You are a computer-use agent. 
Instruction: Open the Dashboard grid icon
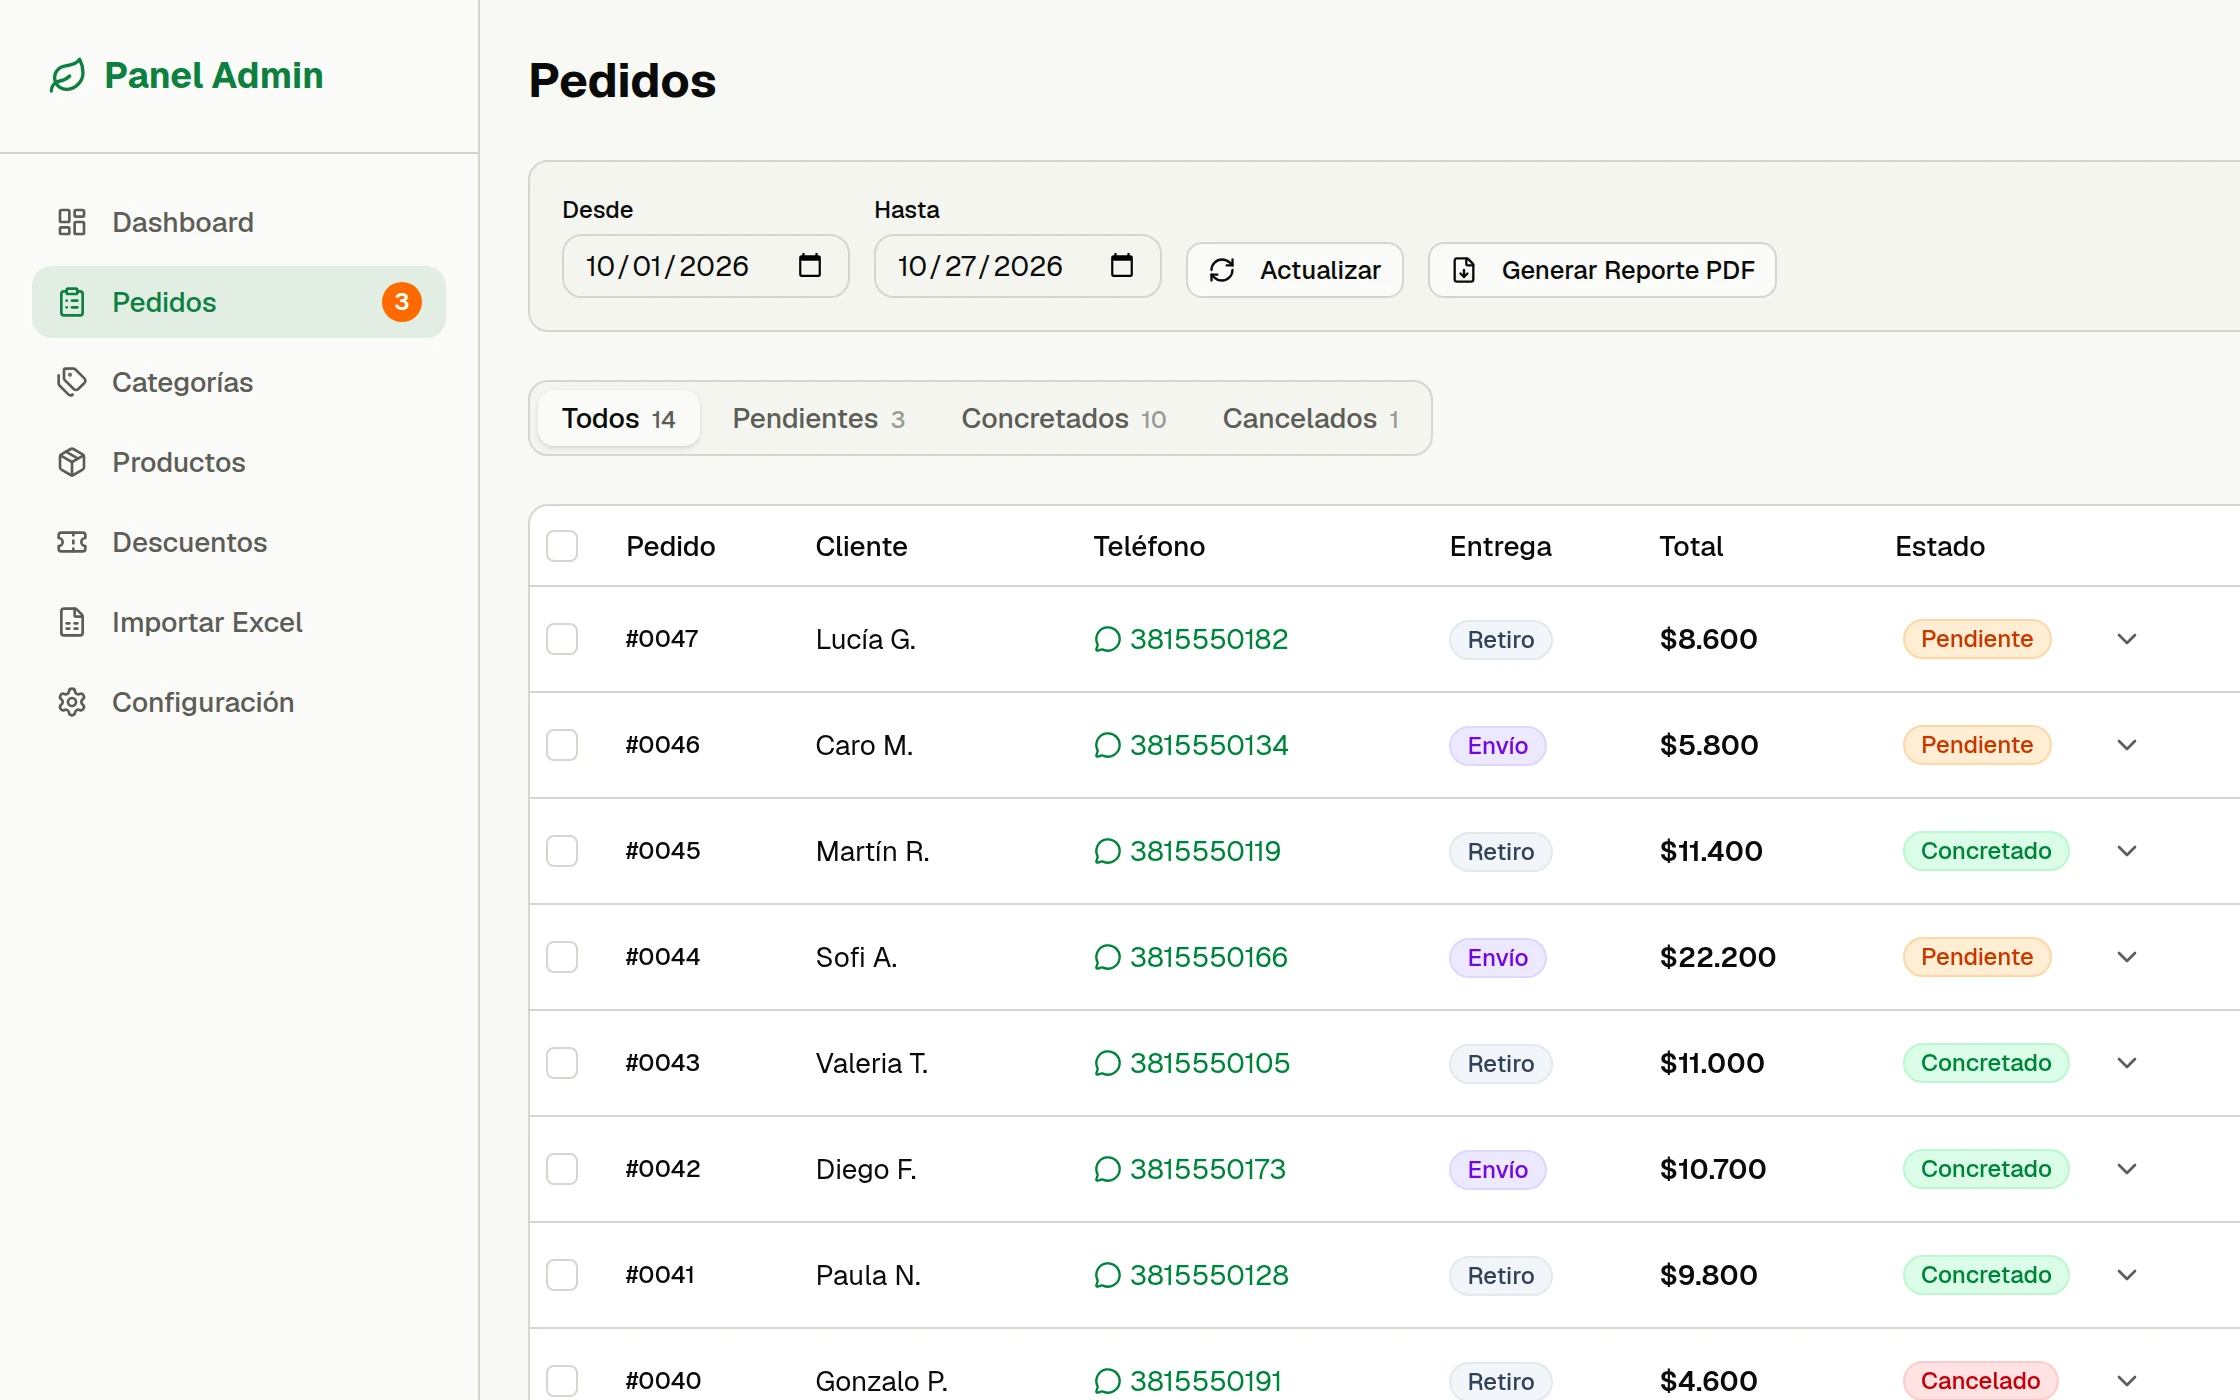(x=72, y=222)
